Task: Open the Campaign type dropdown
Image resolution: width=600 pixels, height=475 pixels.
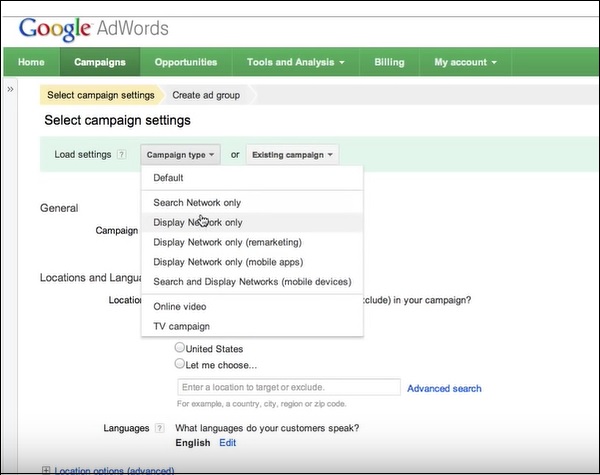Action: coord(180,155)
